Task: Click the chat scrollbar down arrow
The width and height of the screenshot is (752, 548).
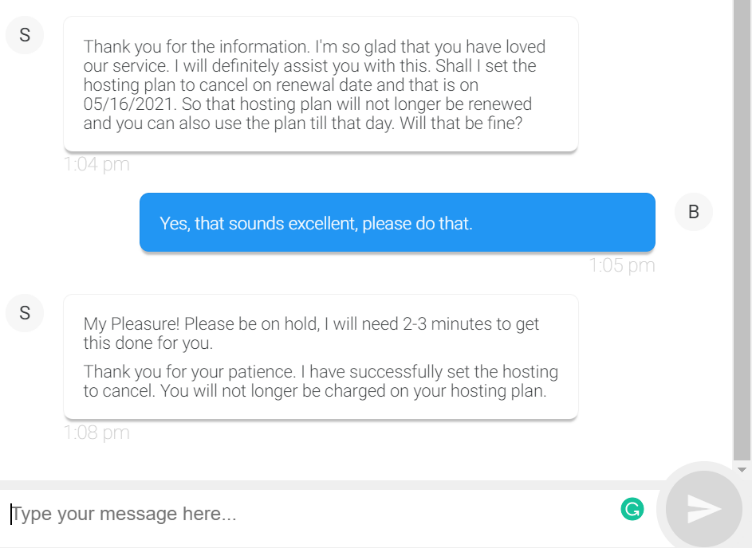Action: point(742,468)
